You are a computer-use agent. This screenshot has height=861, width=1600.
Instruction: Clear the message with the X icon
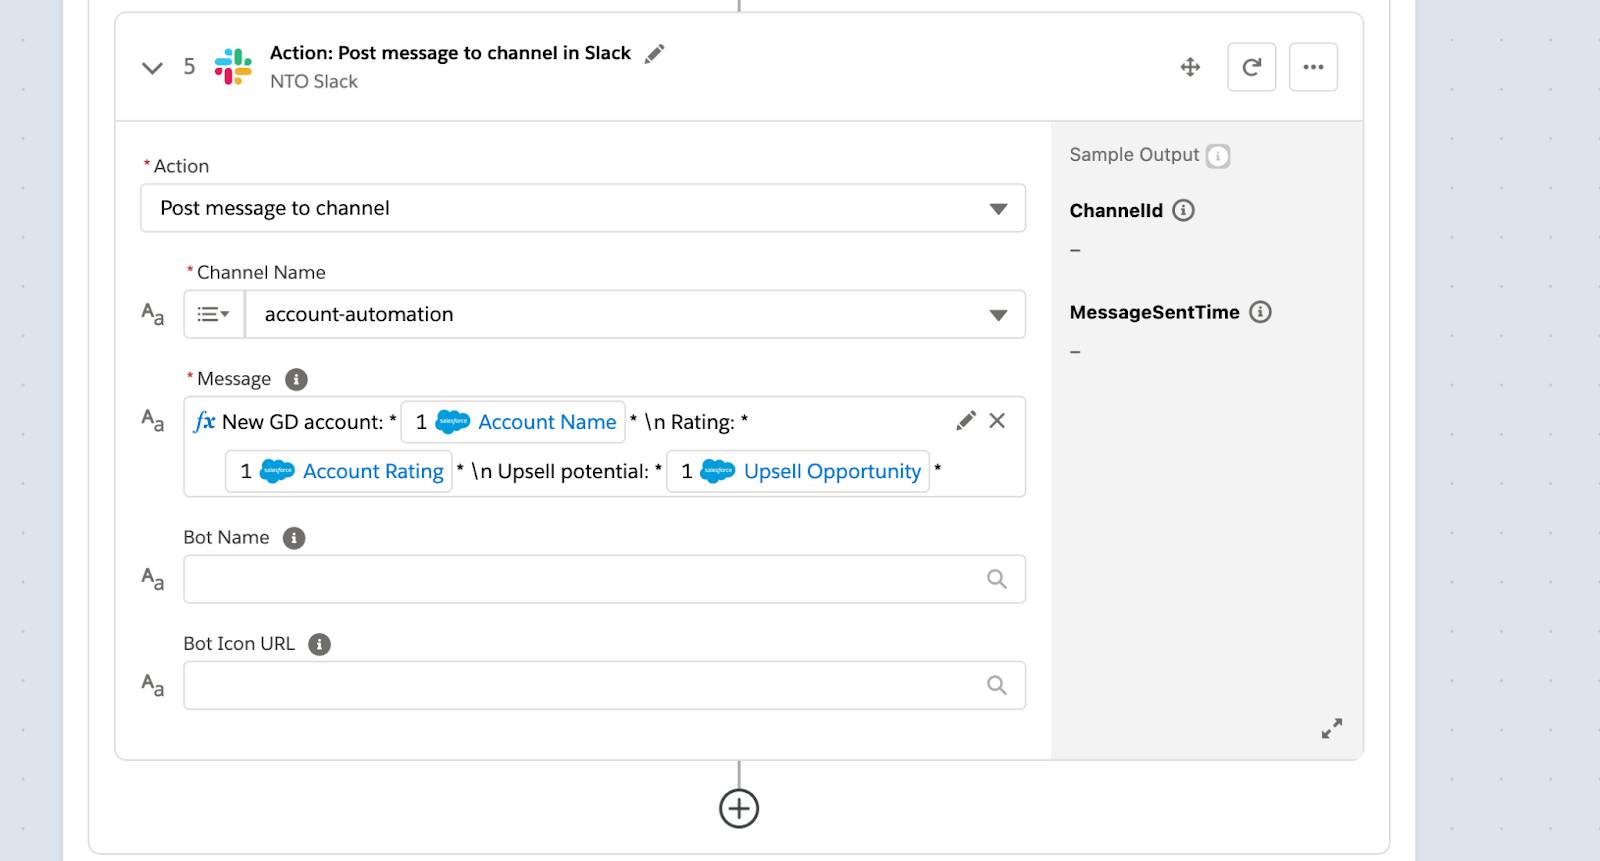[x=997, y=421]
